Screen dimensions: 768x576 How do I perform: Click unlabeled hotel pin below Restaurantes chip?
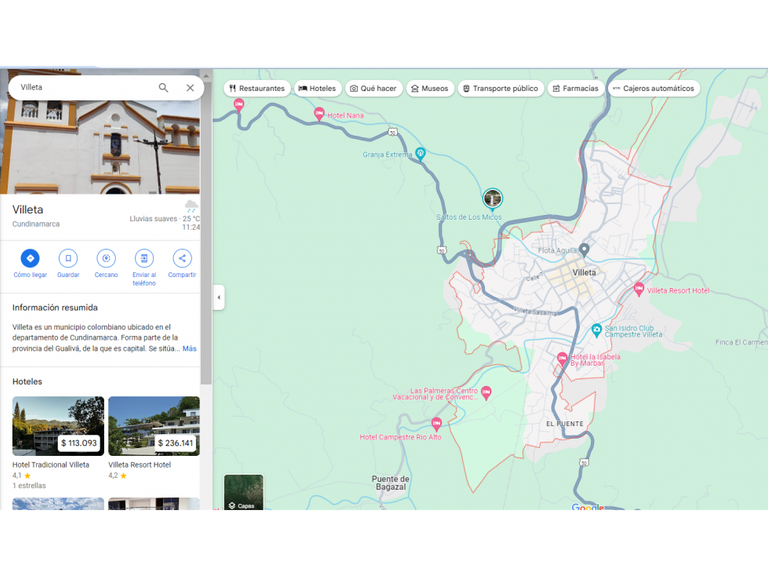click(x=239, y=104)
